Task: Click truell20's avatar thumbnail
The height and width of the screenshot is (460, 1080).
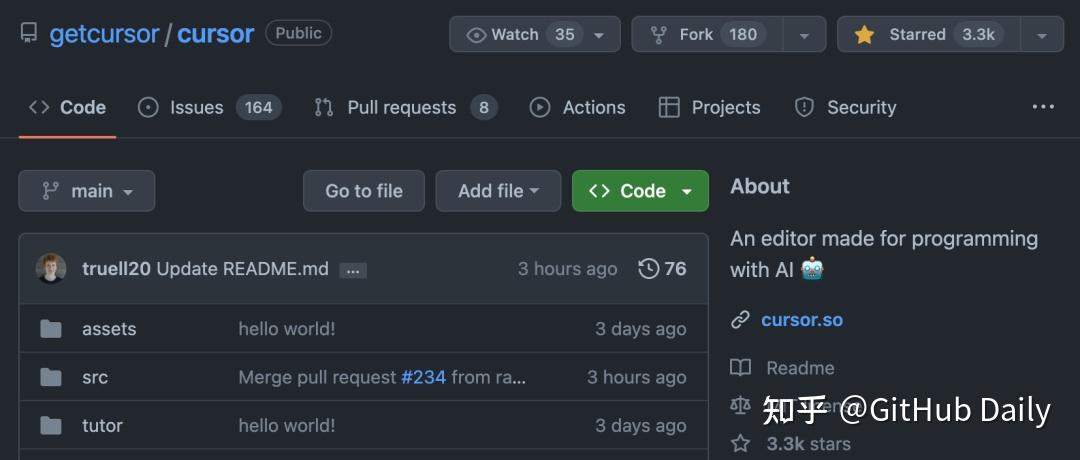Action: pos(51,268)
